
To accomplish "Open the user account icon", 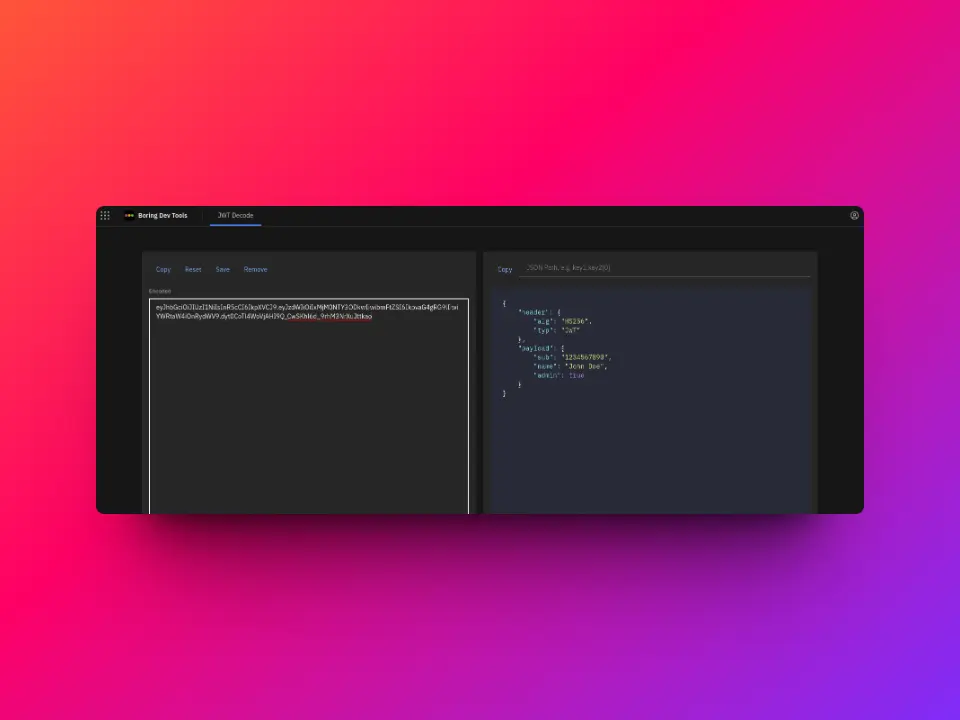I will coord(854,215).
